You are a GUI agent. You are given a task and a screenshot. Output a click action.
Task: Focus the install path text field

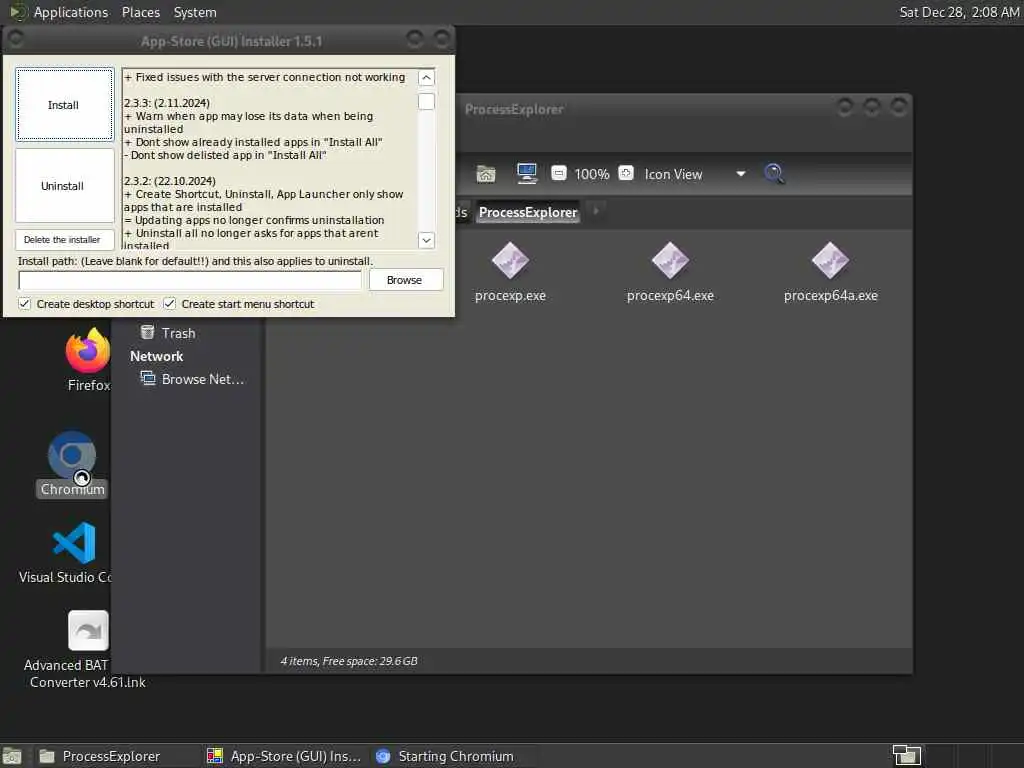[x=190, y=280]
